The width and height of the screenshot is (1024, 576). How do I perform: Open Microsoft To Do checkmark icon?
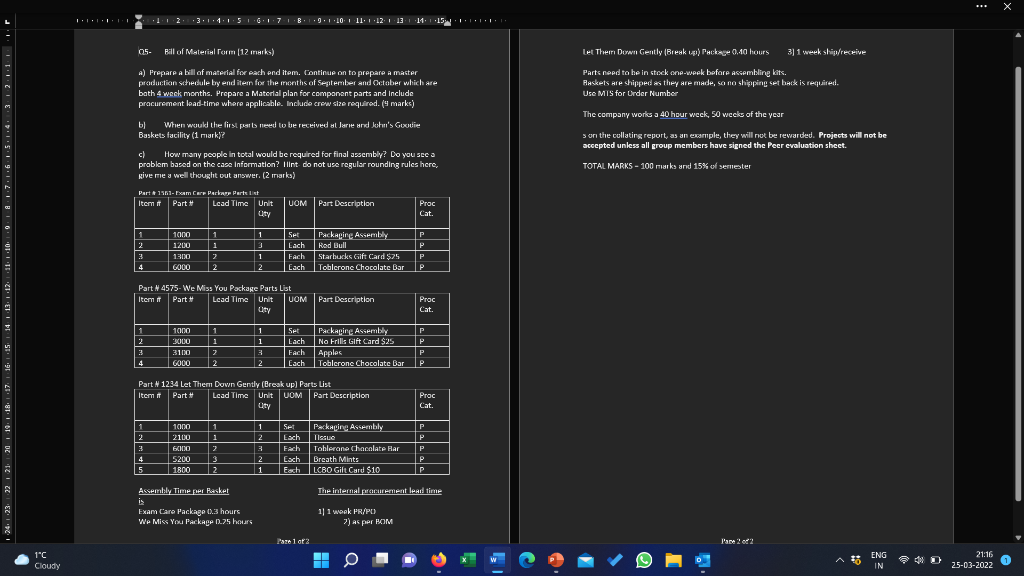point(615,560)
